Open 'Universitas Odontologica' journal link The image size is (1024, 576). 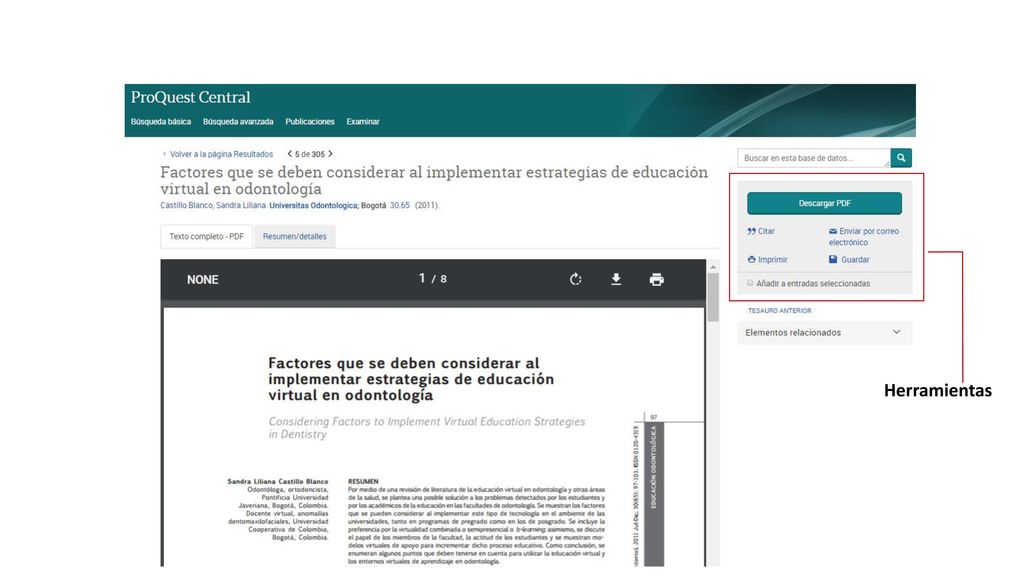313,205
